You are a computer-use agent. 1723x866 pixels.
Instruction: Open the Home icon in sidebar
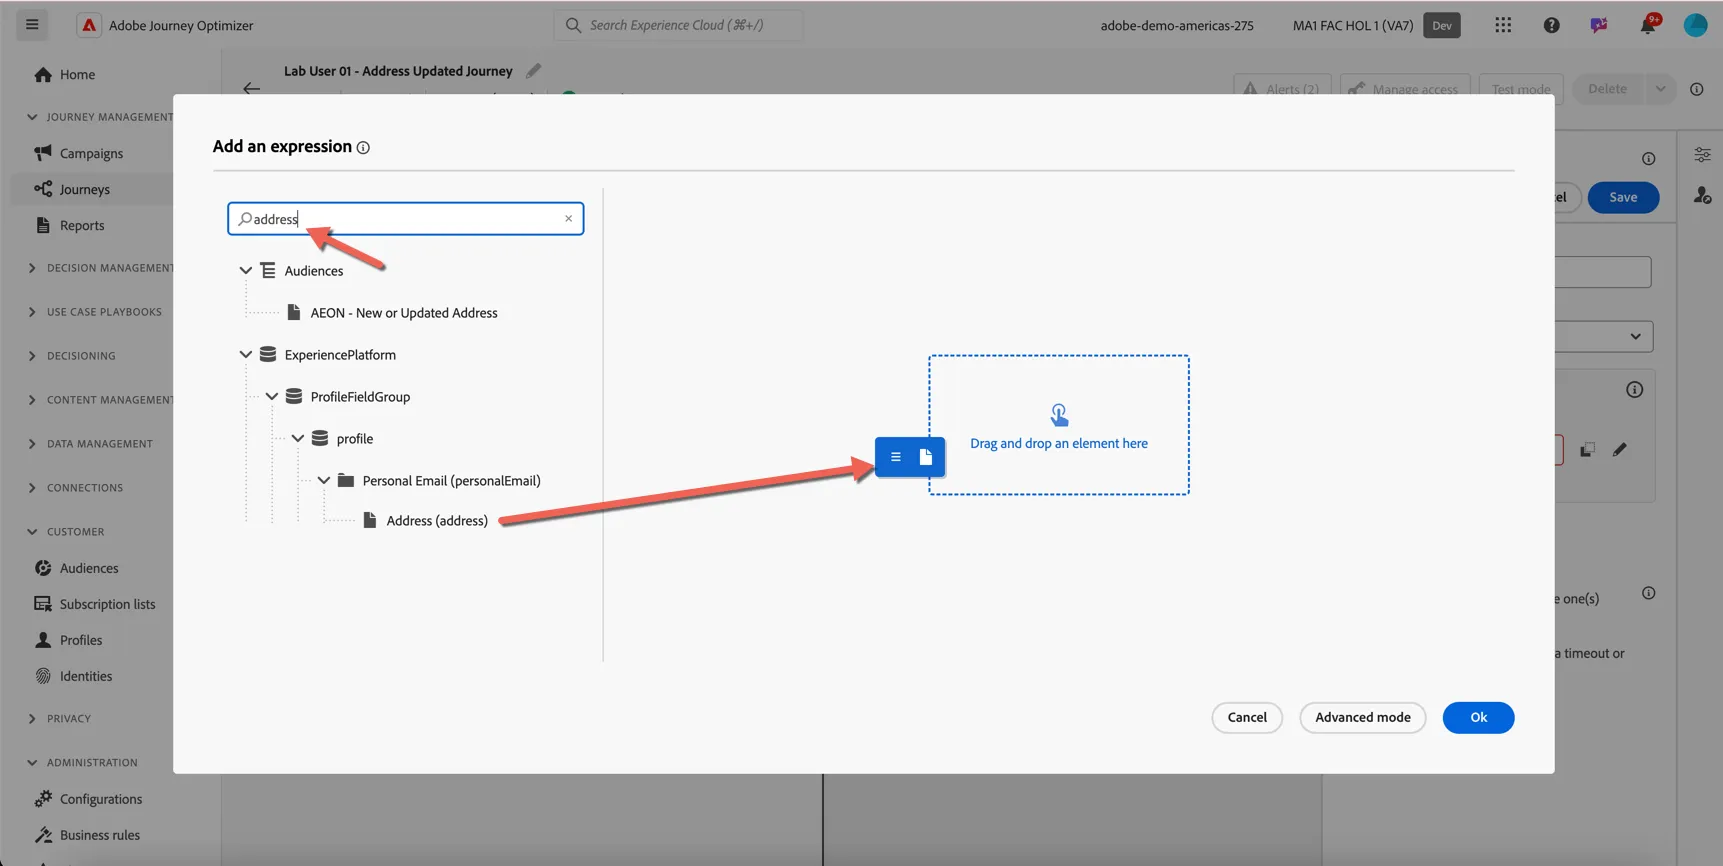[43, 75]
